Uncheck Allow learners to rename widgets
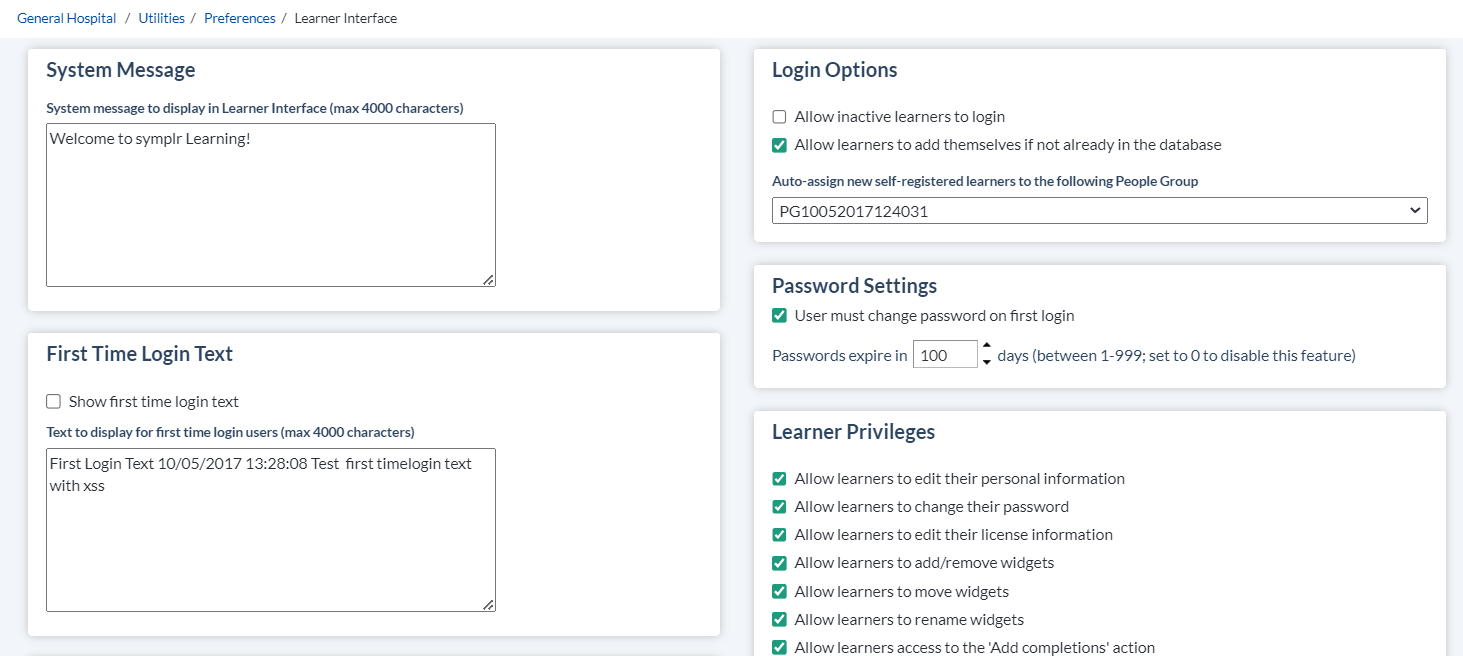Viewport: 1463px width, 656px height. (x=780, y=620)
